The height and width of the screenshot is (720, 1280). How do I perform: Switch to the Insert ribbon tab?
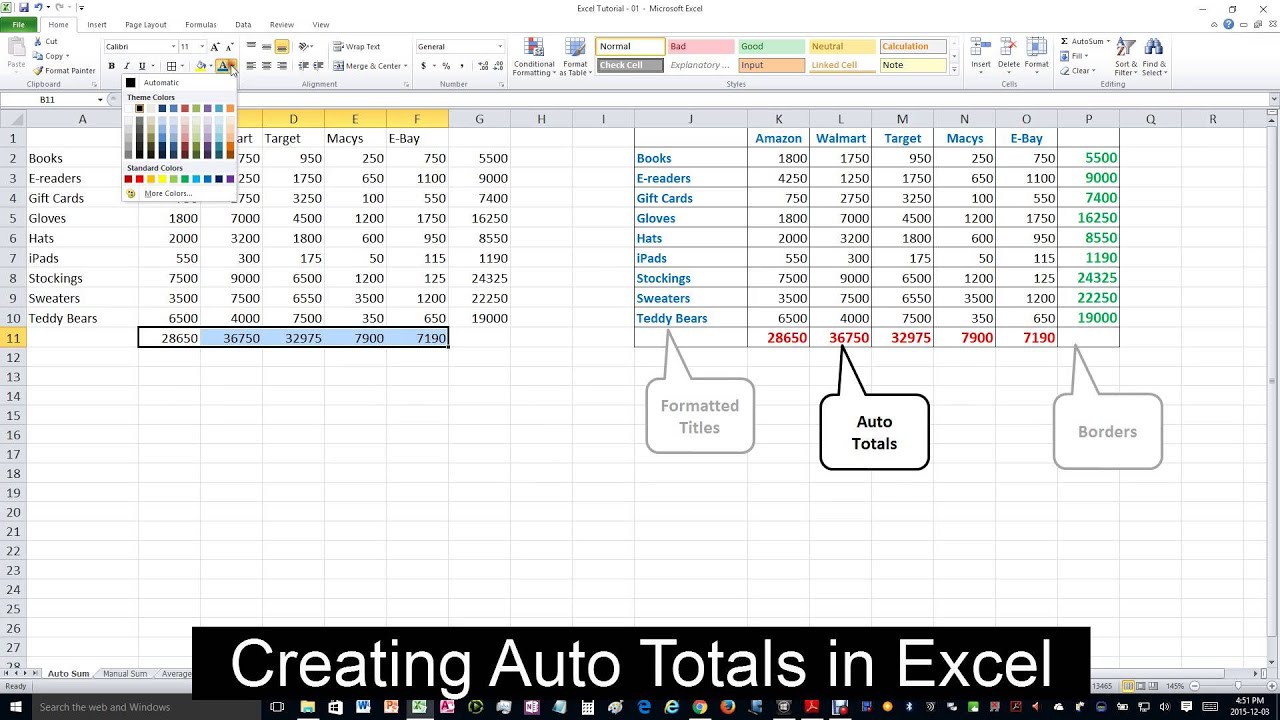pyautogui.click(x=97, y=25)
